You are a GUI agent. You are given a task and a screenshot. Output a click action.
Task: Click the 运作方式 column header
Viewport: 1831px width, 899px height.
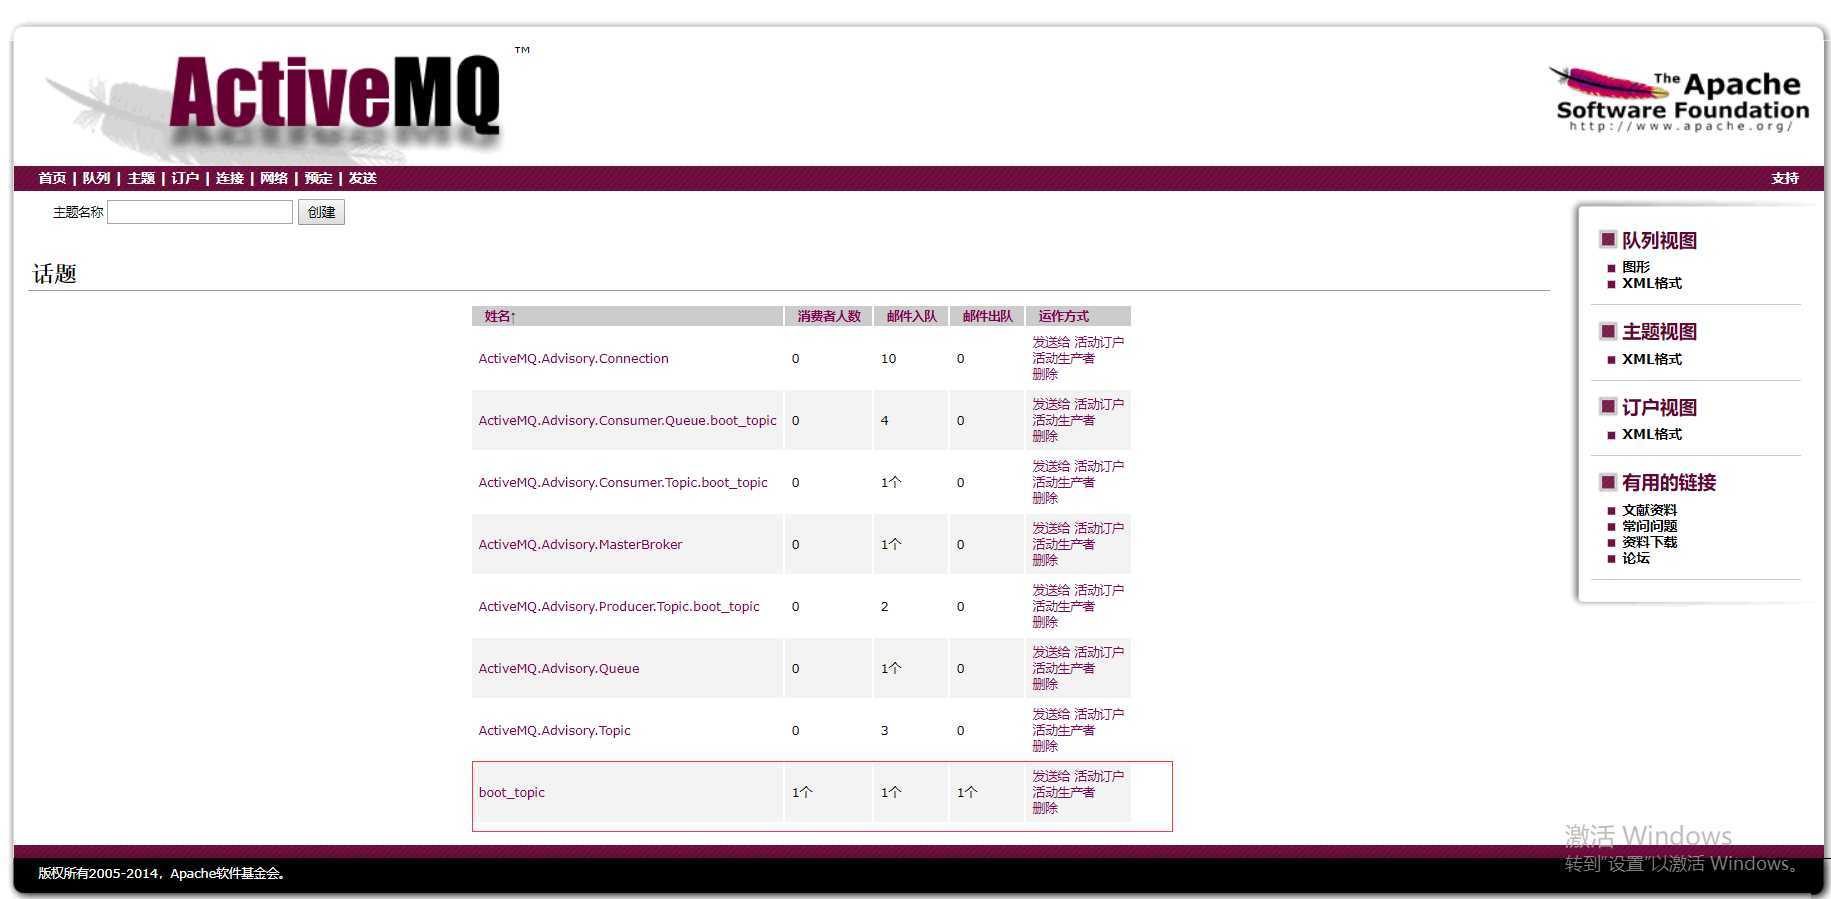(1064, 316)
